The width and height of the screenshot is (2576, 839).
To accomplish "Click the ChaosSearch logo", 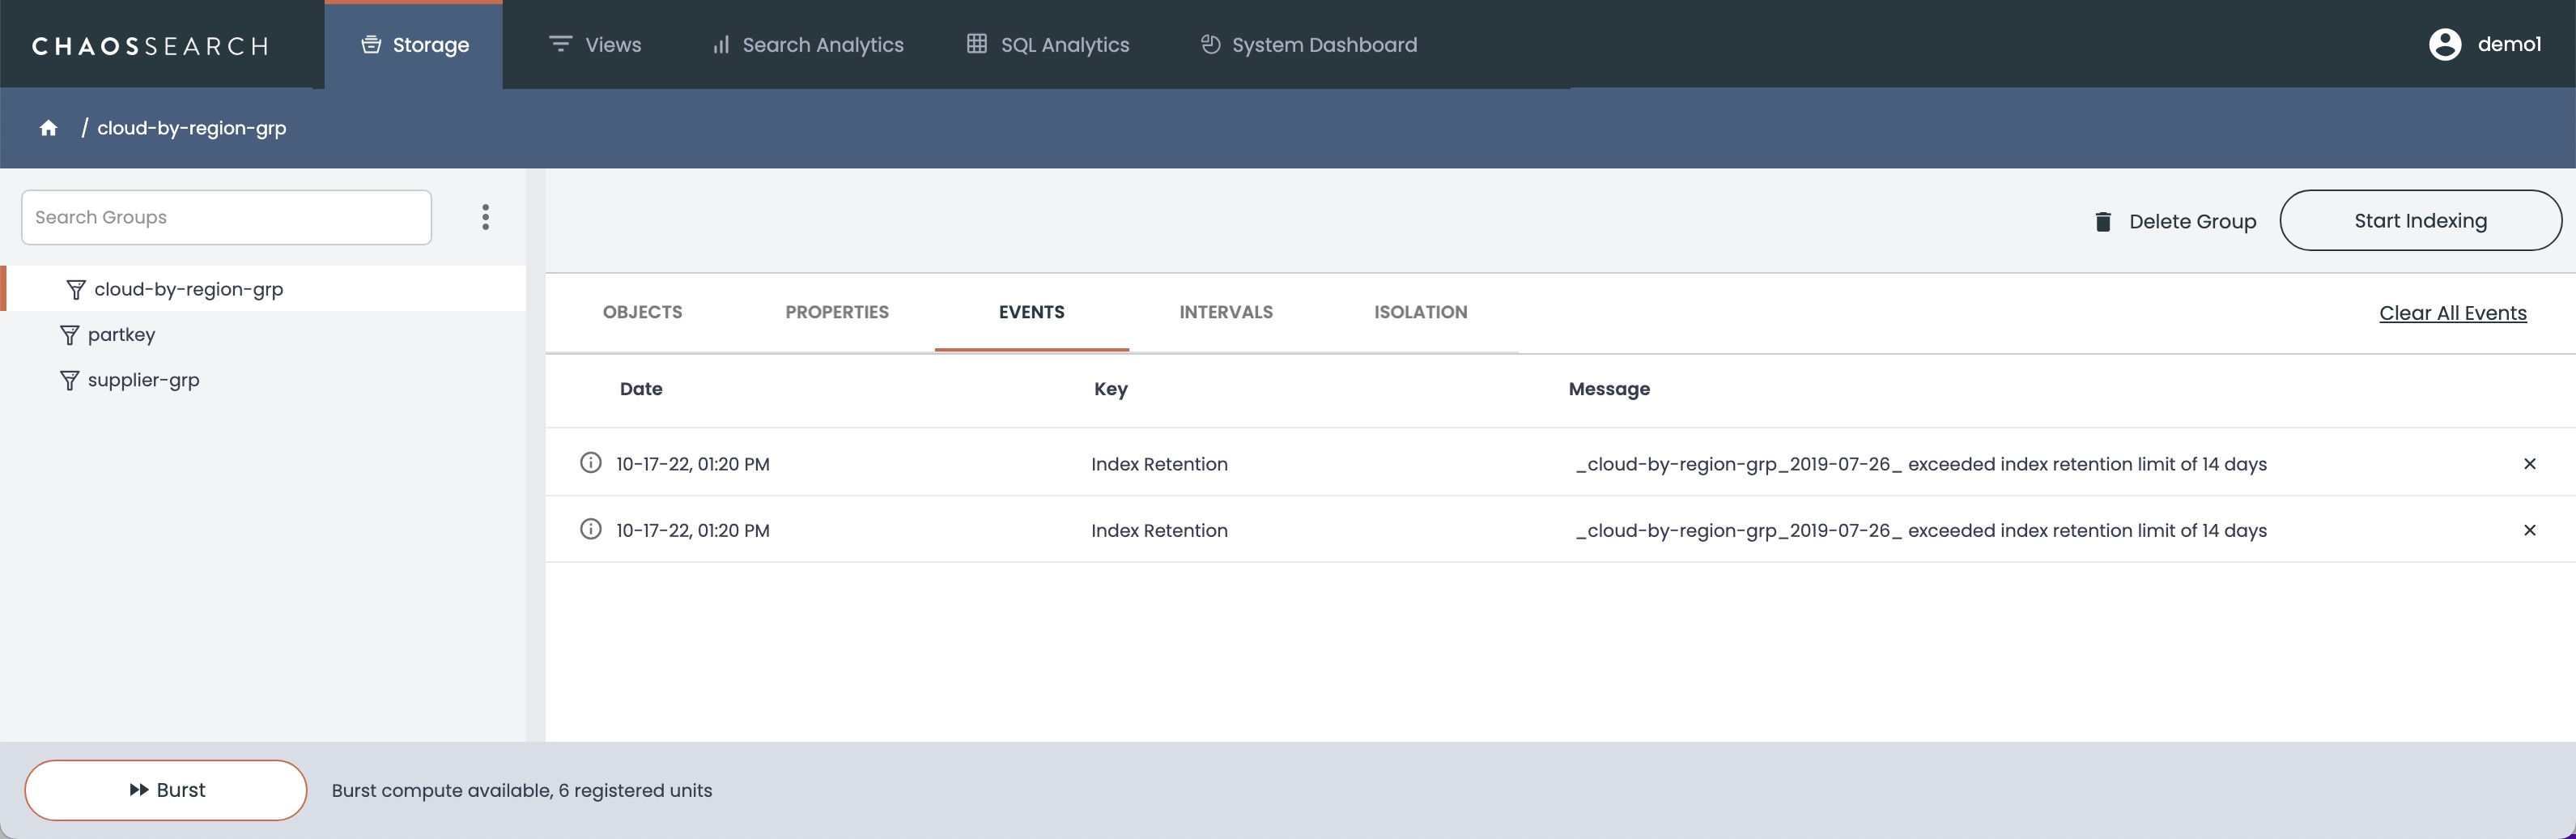I will 150,46.
